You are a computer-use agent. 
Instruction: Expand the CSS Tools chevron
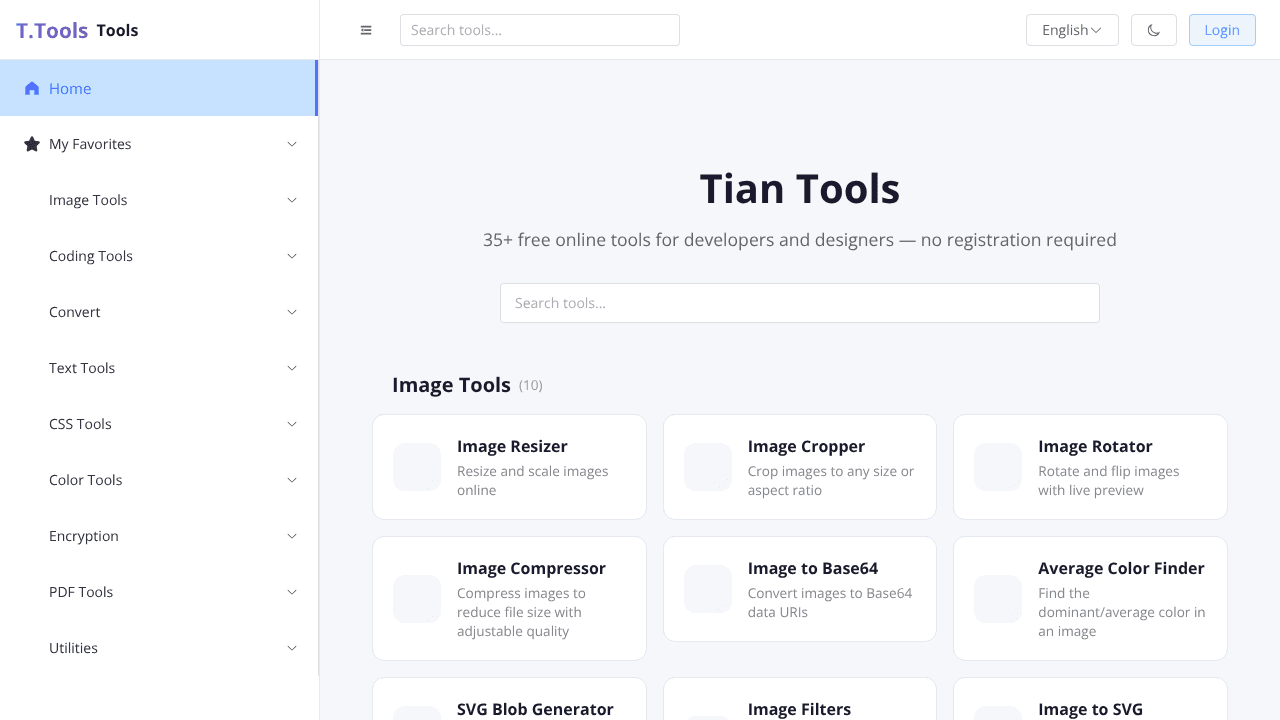[x=292, y=424]
